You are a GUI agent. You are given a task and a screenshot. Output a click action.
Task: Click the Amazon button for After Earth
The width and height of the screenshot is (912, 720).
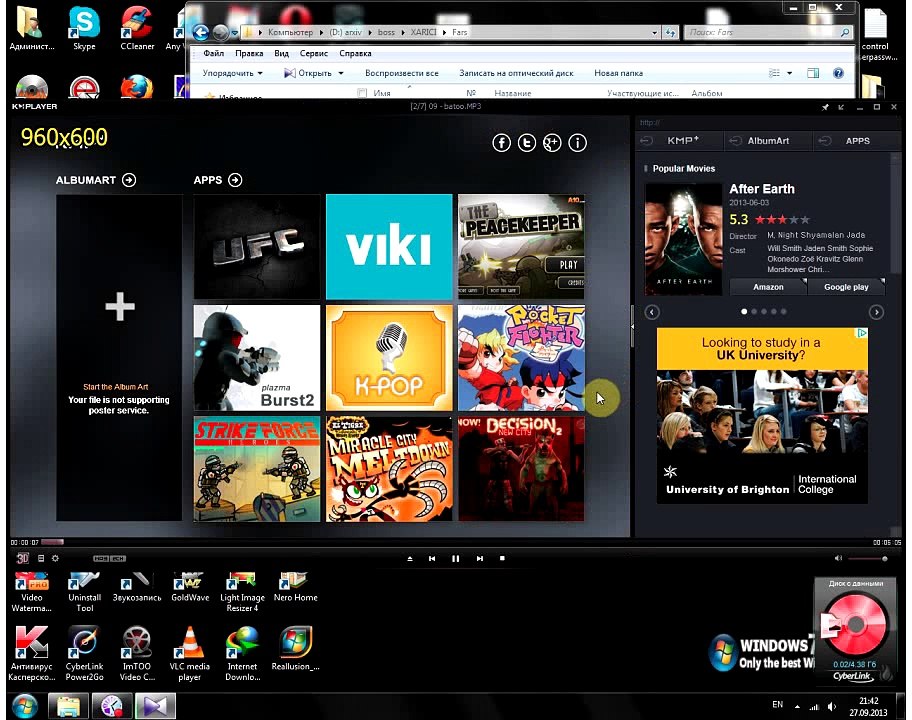[x=768, y=287]
